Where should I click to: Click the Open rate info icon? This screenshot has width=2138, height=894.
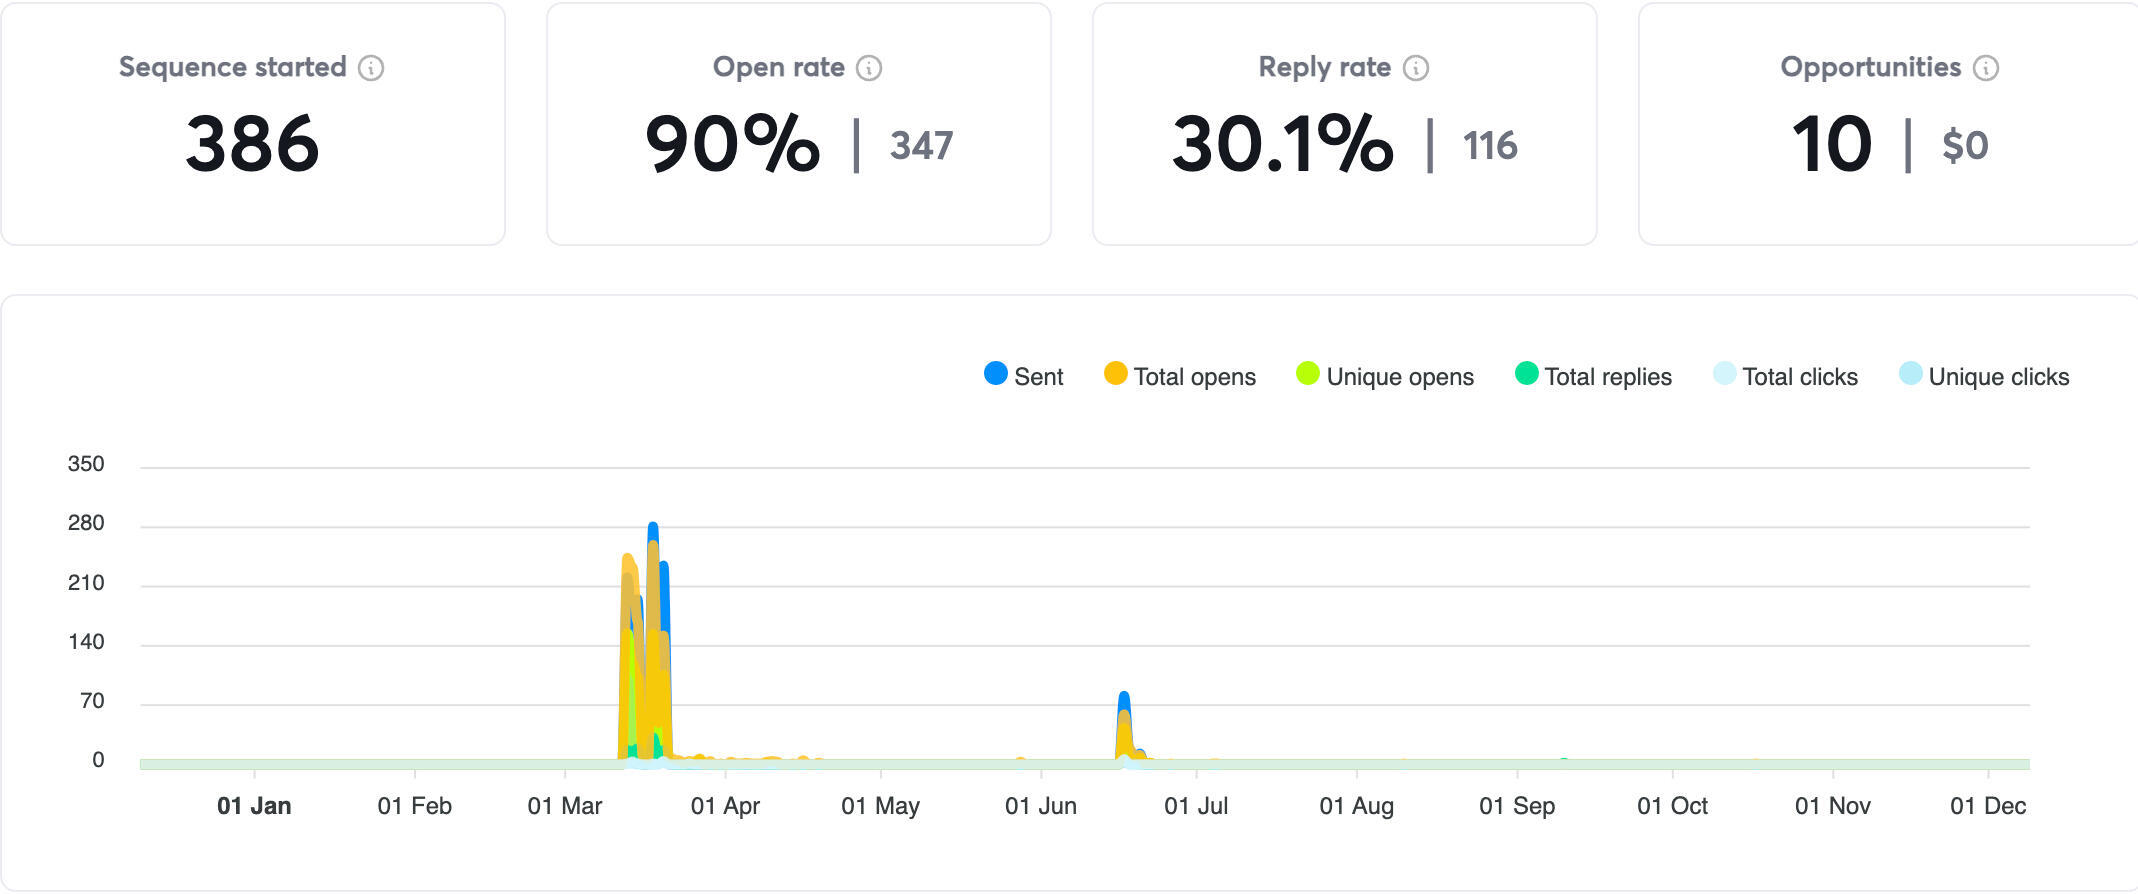coord(869,68)
